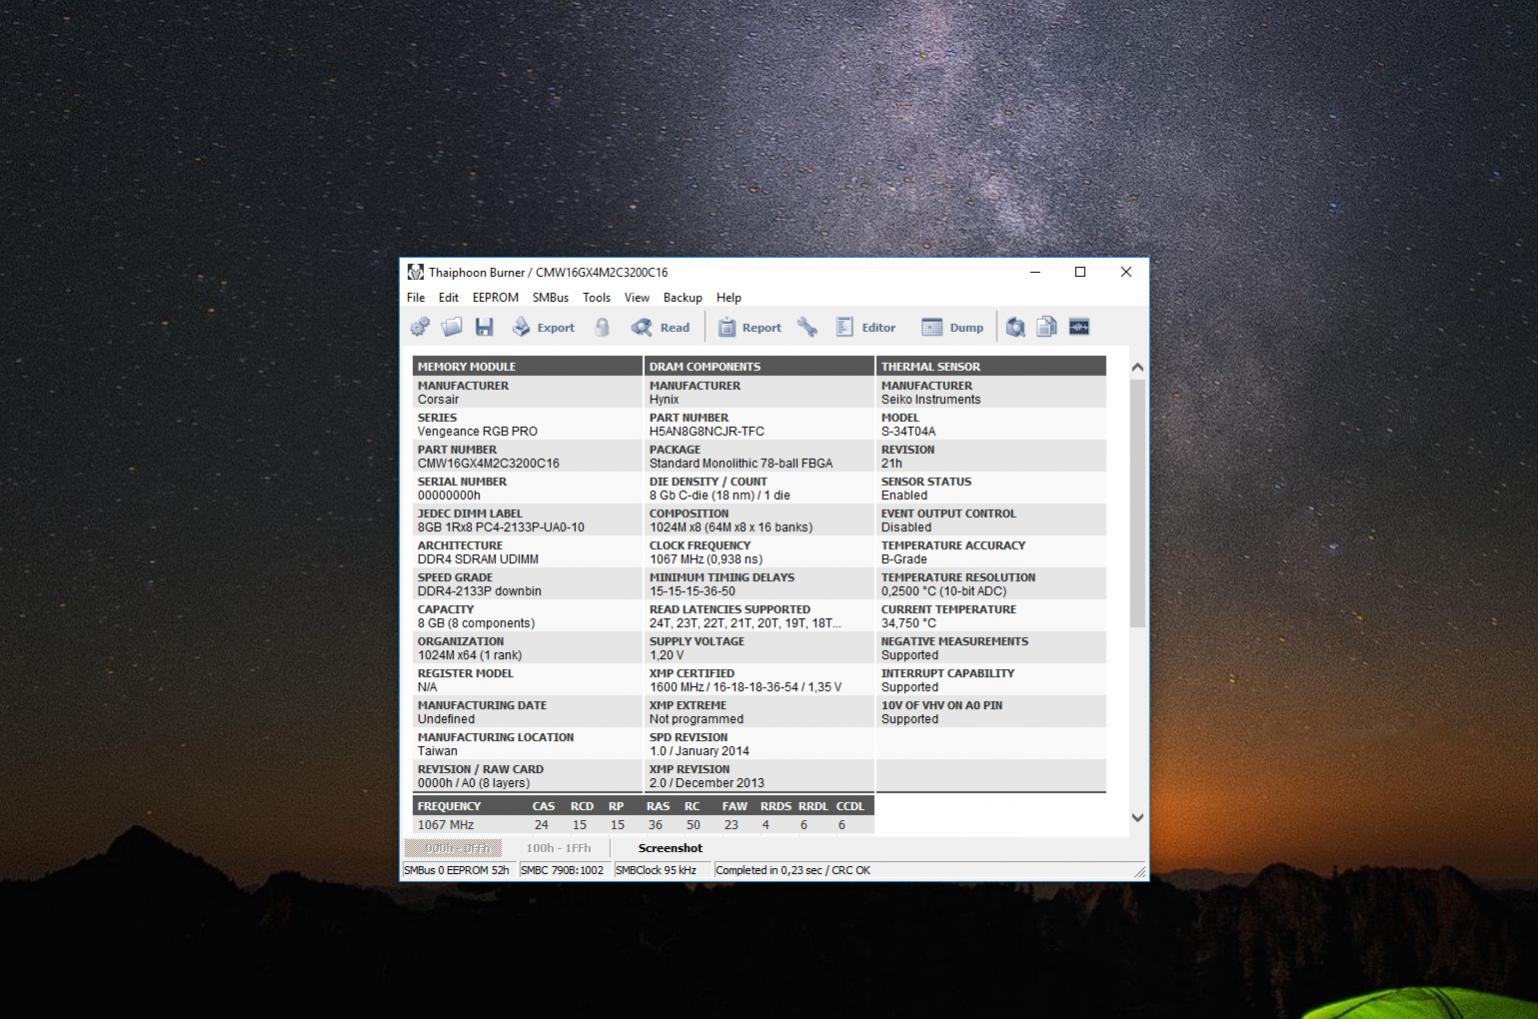This screenshot has height=1019, width=1538.
Task: Open the Report view from toolbar
Action: coord(749,327)
